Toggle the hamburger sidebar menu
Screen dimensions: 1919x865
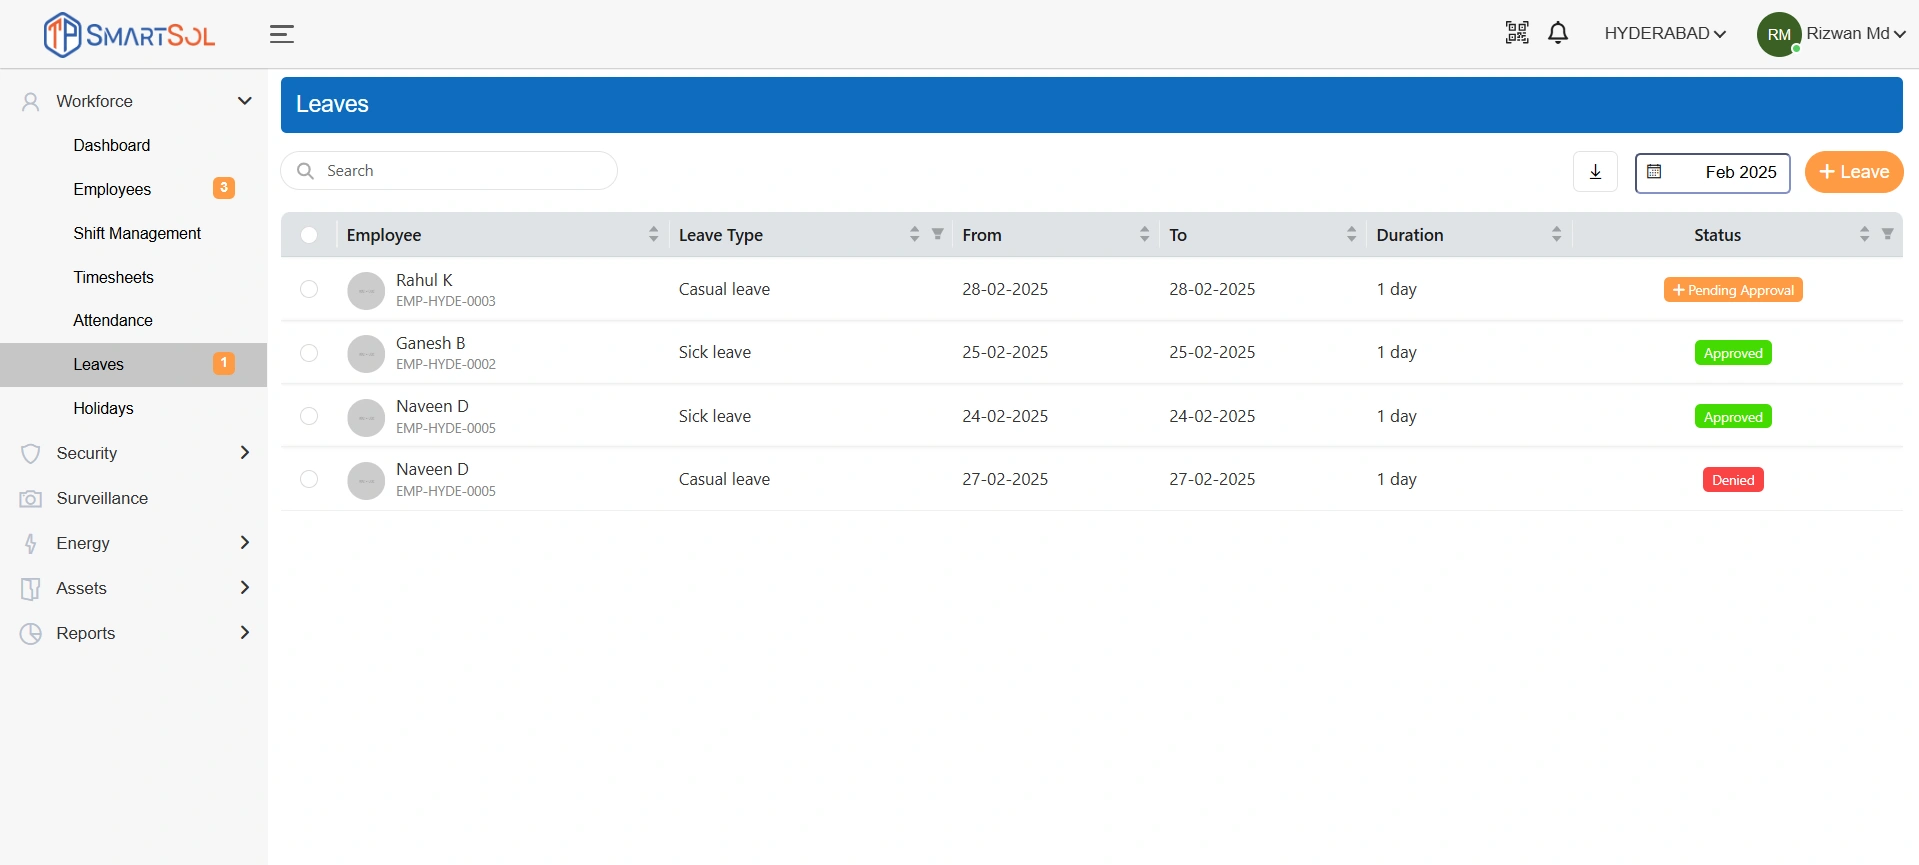(282, 34)
